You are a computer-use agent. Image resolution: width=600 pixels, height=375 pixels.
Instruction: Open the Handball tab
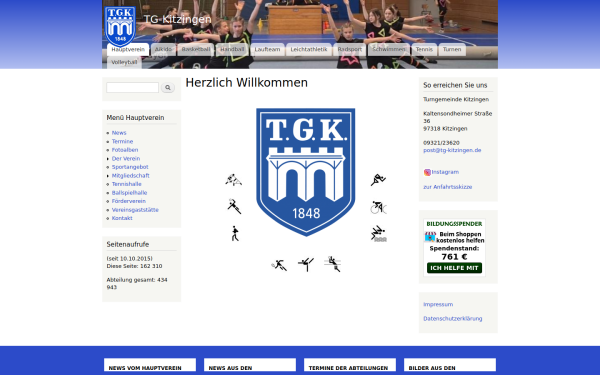232,49
